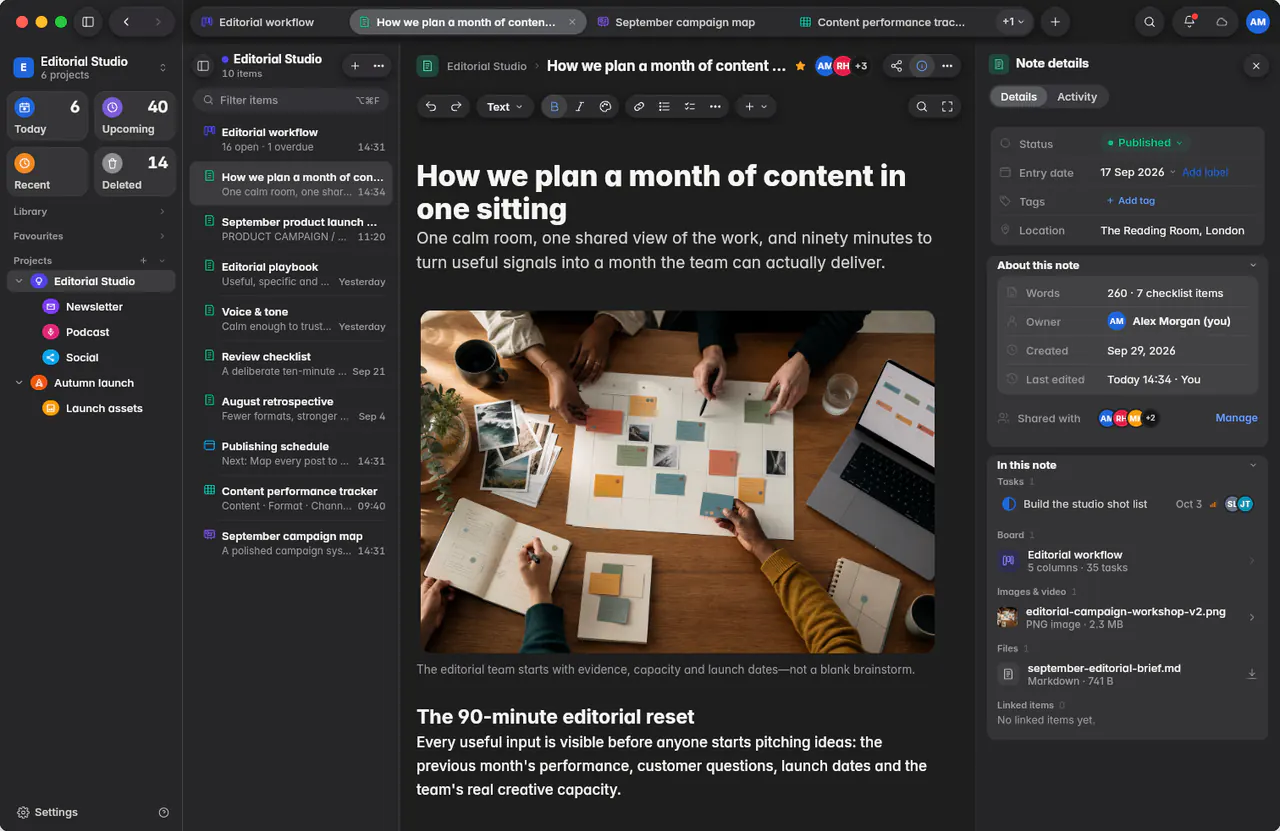Open global search in the top bar
The image size is (1280, 831).
1150,22
